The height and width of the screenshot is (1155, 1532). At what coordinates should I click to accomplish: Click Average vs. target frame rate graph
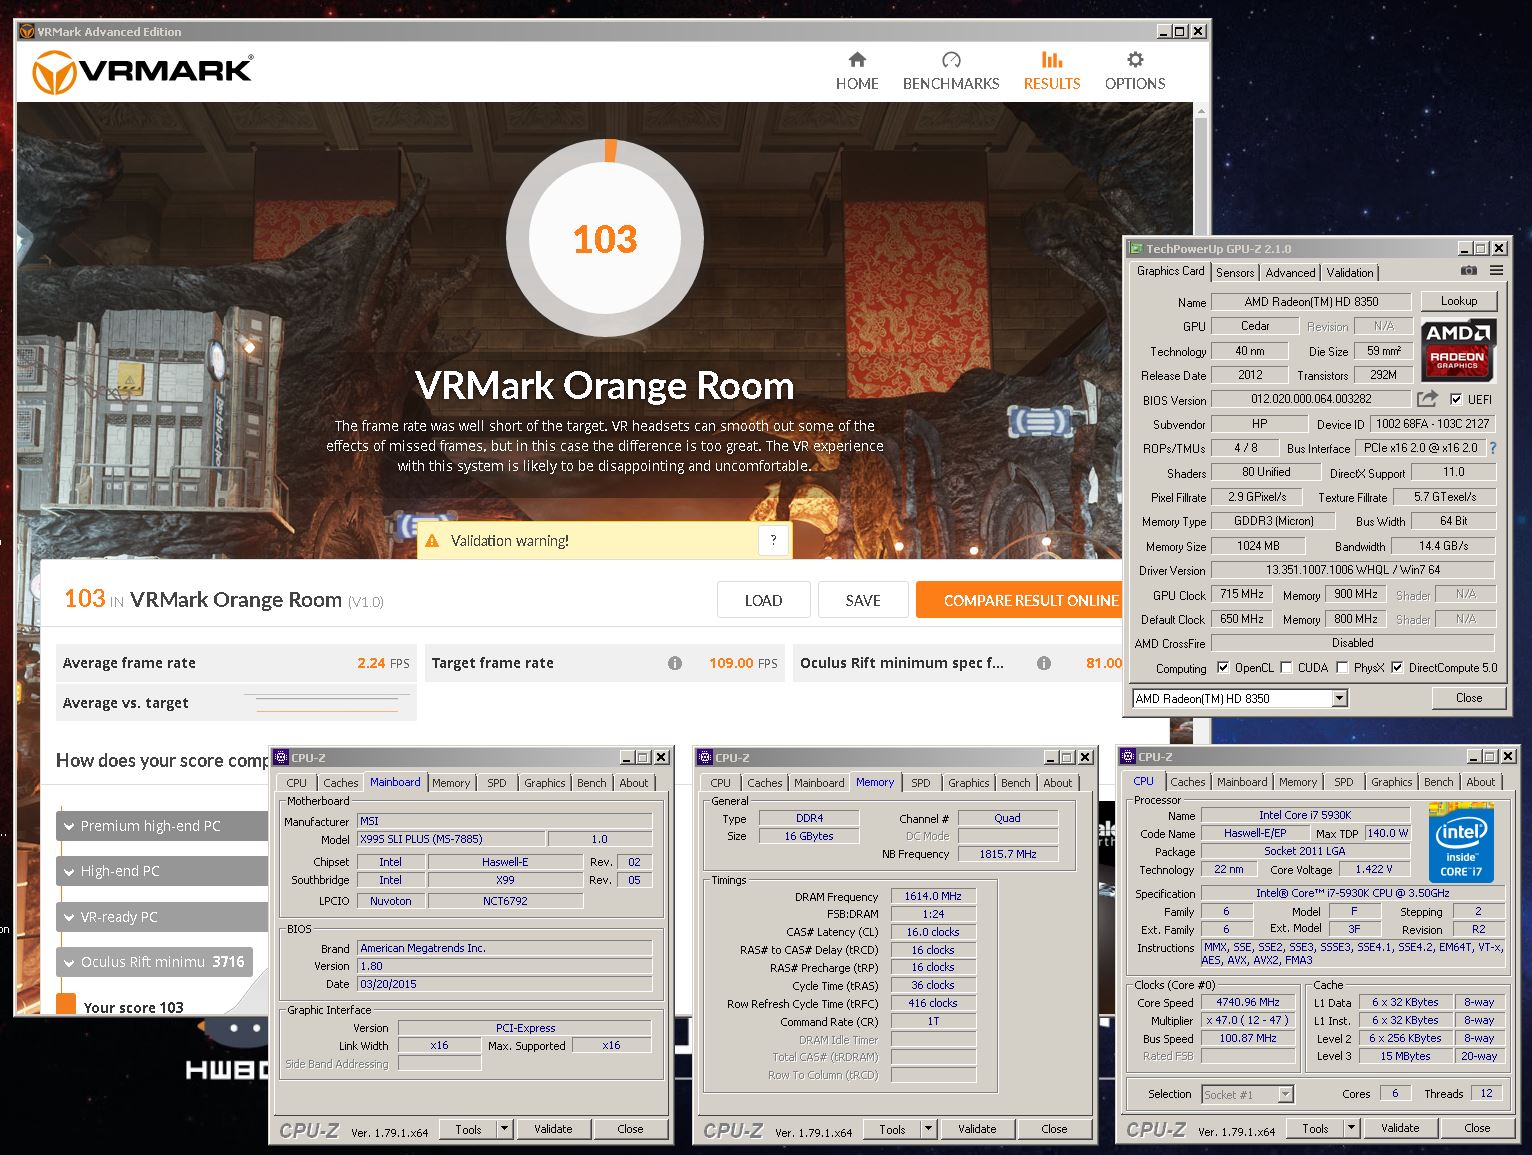[327, 703]
